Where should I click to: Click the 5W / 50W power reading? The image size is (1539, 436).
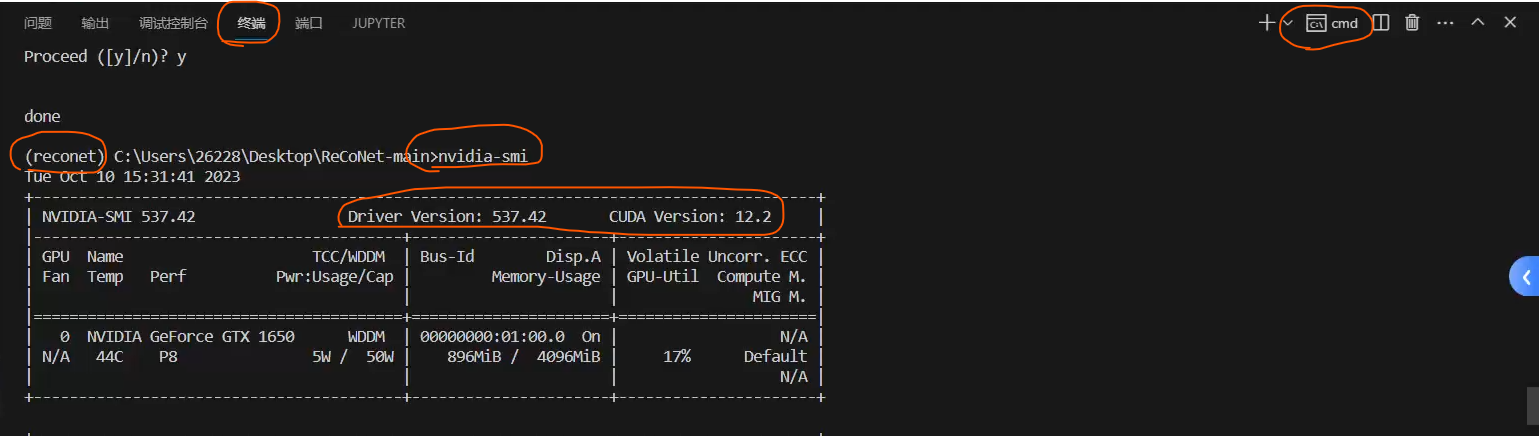(353, 356)
